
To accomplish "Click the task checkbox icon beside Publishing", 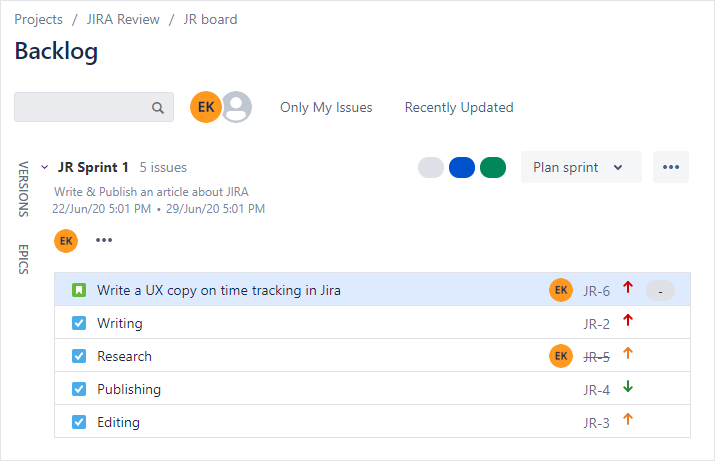I will (x=79, y=389).
